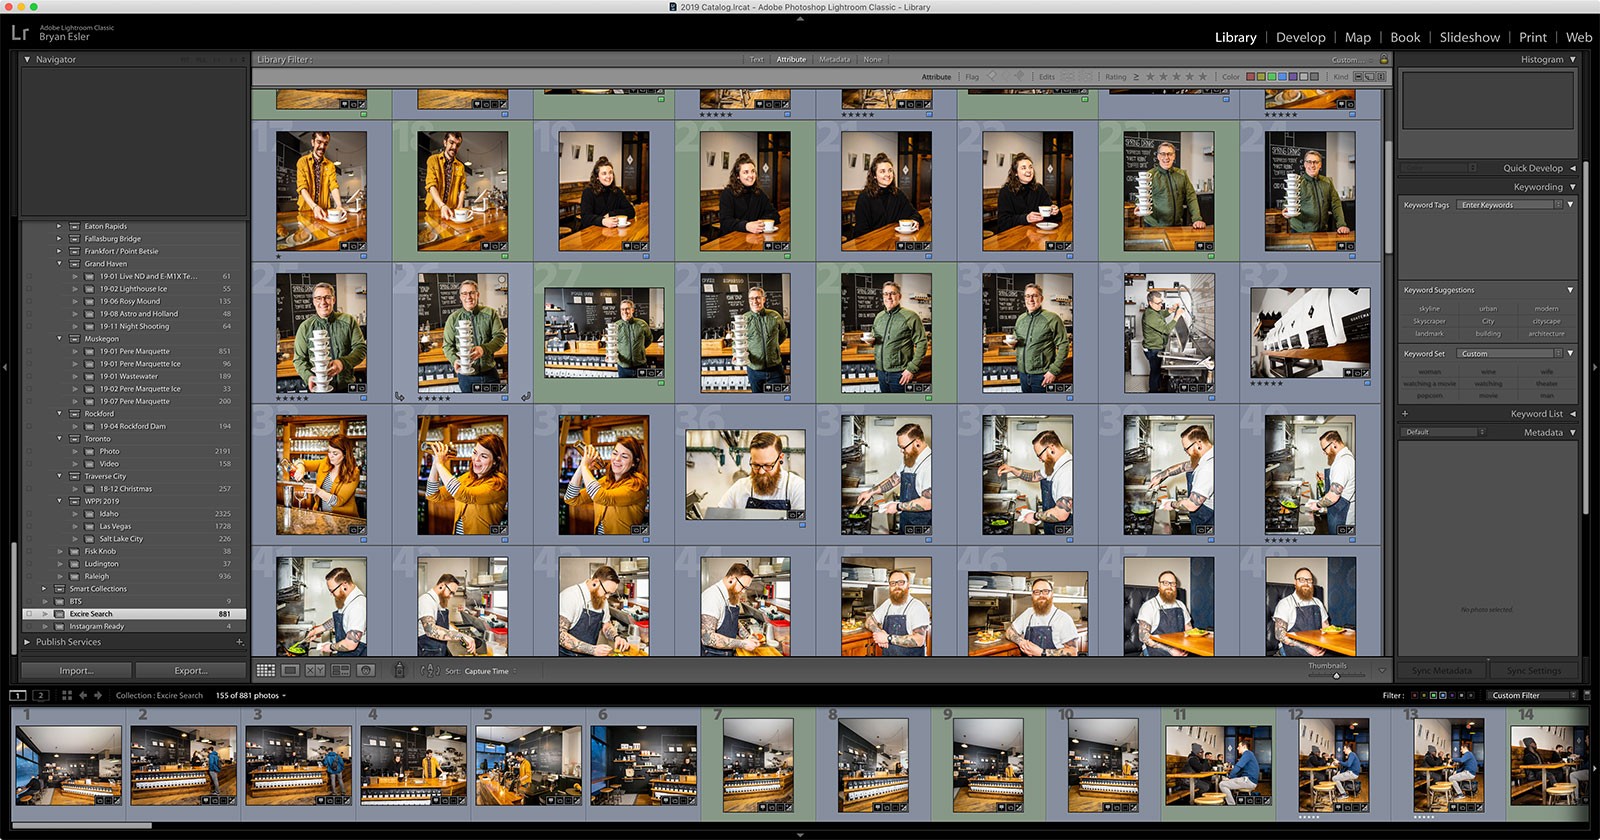
Task: Open People view icon in toolbar
Action: tap(366, 671)
